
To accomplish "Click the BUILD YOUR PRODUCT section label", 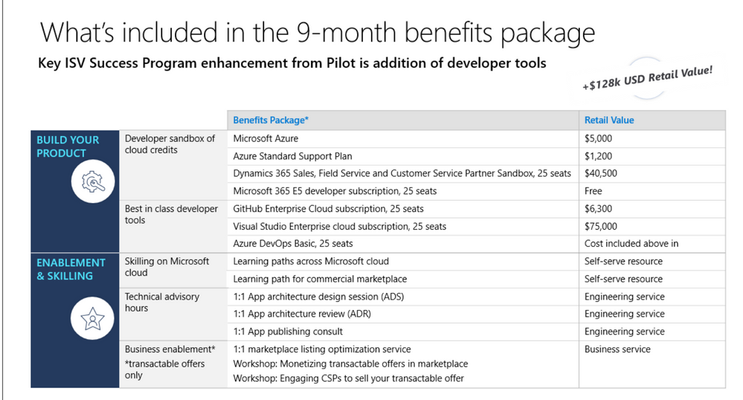I will 68,146.
